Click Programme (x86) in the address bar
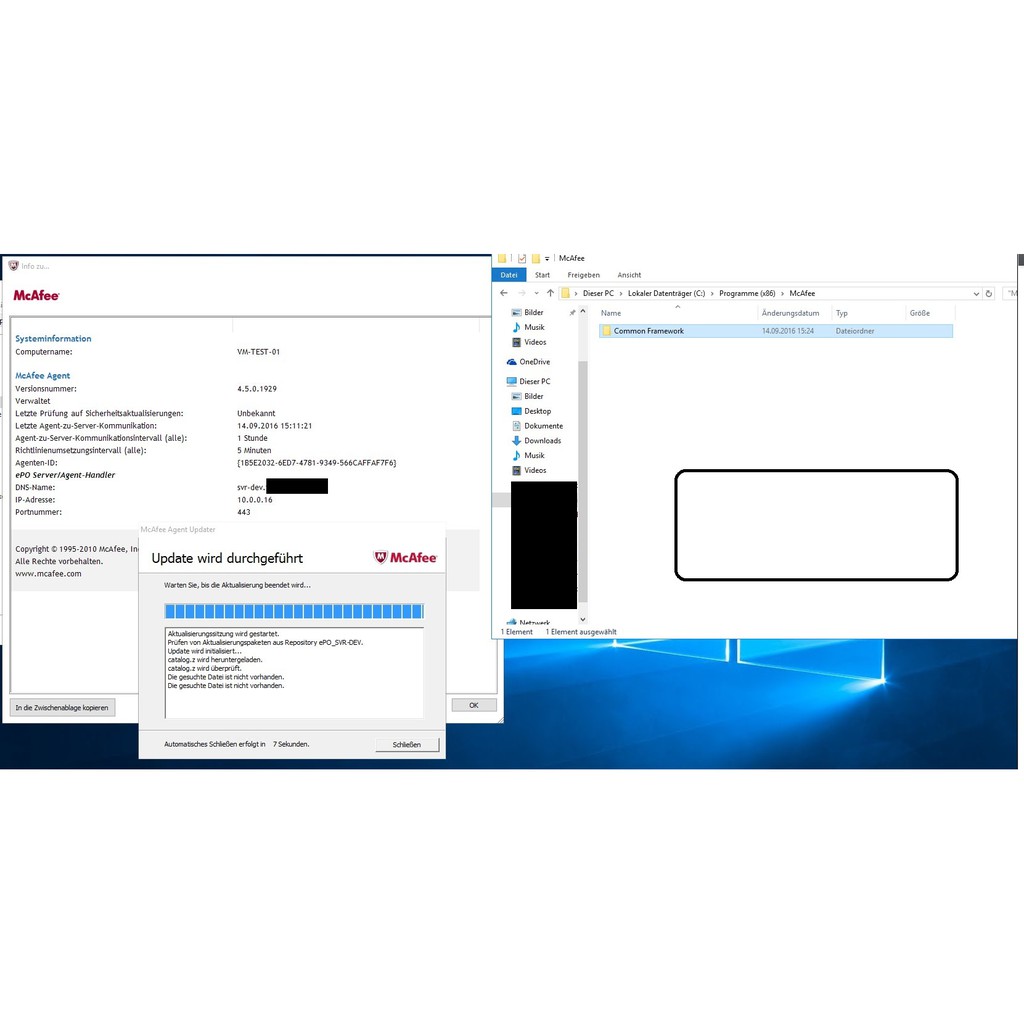Viewport: 1024px width, 1024px height. (747, 294)
